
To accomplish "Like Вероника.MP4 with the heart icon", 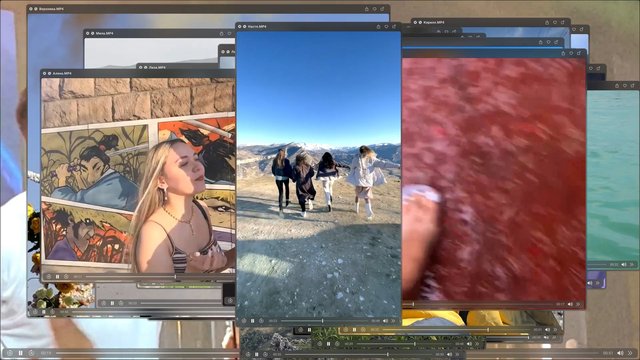I will pos(374,9).
